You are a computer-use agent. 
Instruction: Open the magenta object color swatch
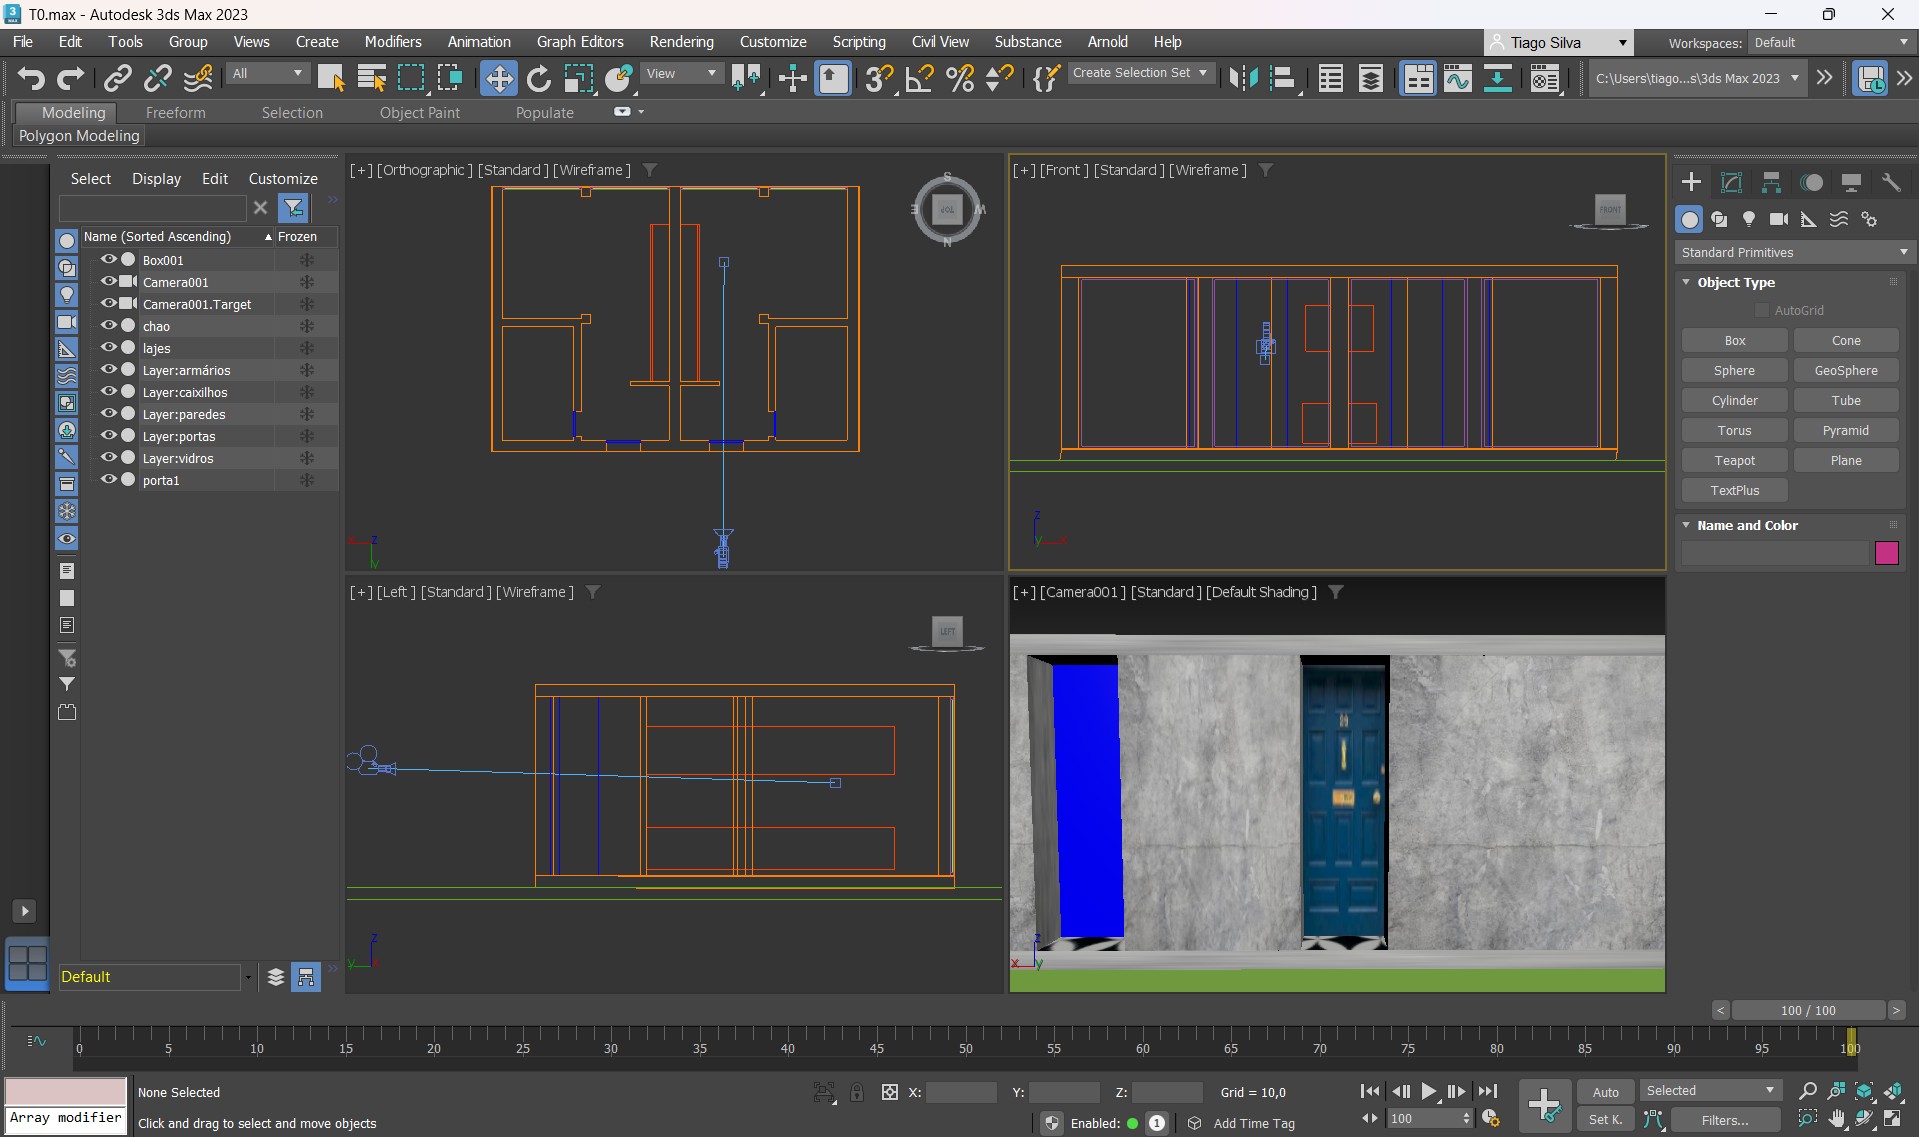pyautogui.click(x=1886, y=553)
